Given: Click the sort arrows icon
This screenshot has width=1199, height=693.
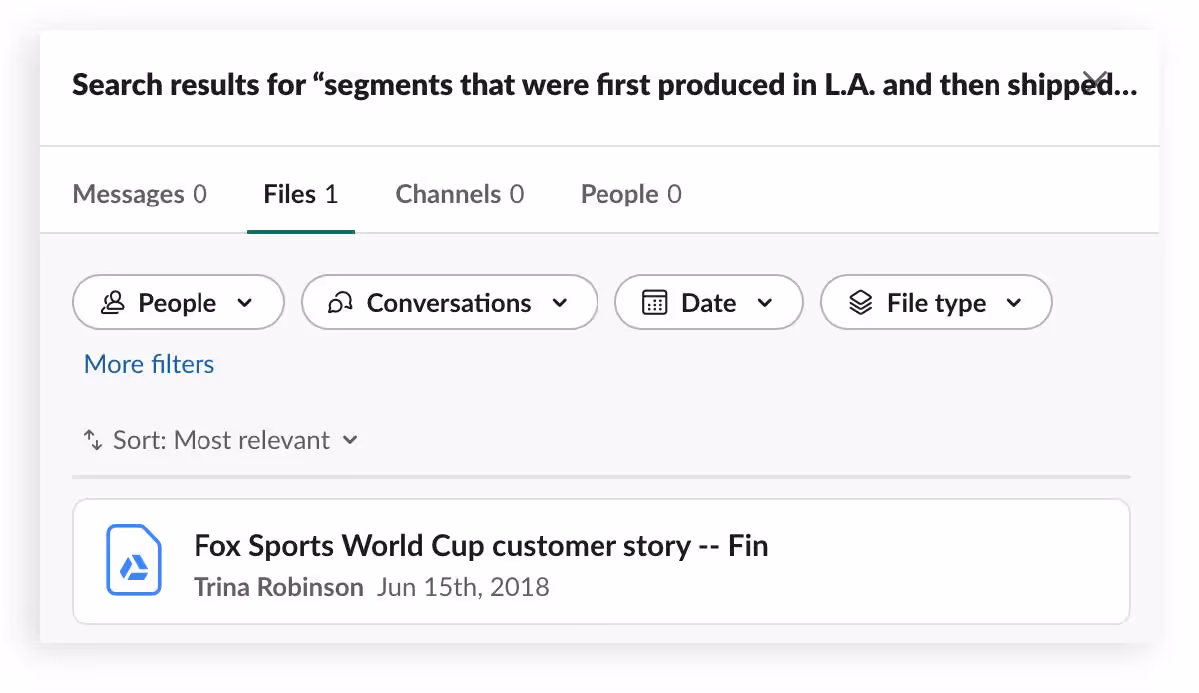Looking at the screenshot, I should click(x=93, y=440).
